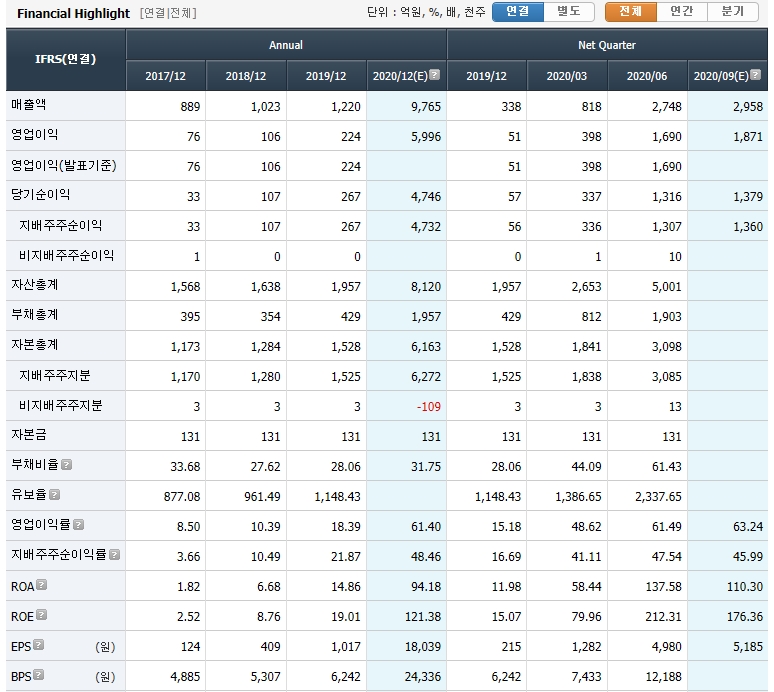This screenshot has width=774, height=692.
Task: Click the 비지배주주지분 row label
Action: tap(60, 405)
